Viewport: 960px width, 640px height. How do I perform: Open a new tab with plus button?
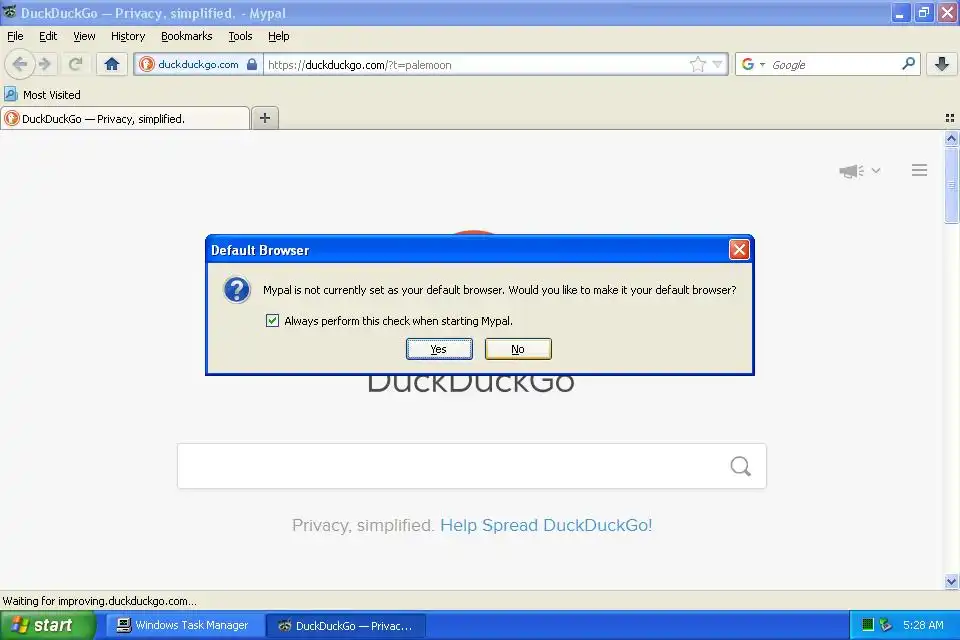click(264, 118)
